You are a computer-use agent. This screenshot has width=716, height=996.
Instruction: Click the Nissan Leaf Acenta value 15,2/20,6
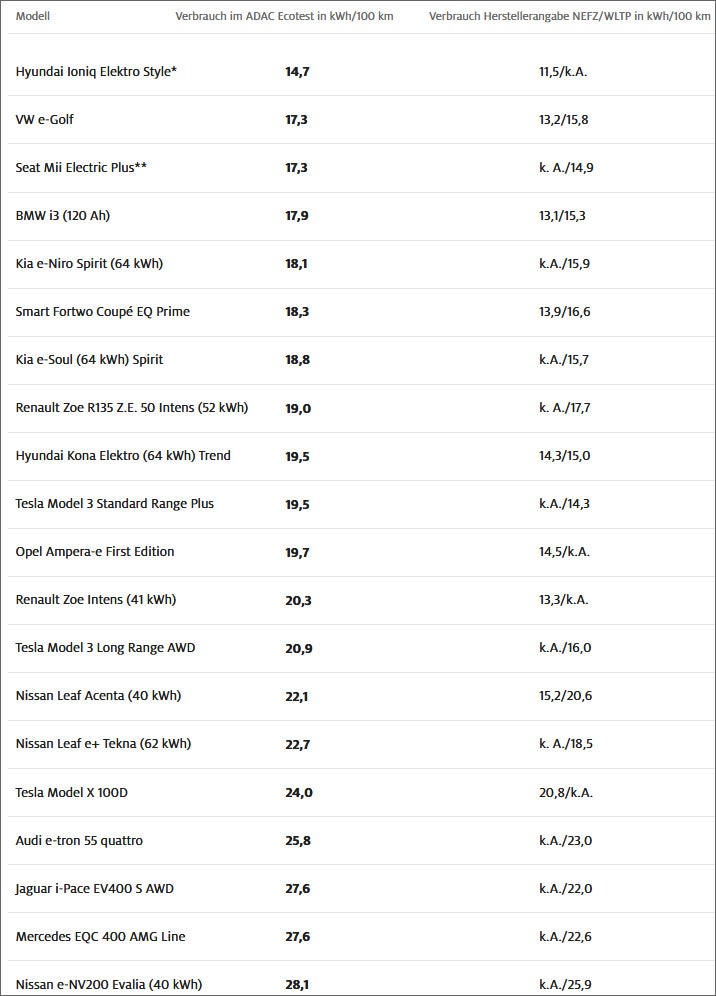[564, 696]
